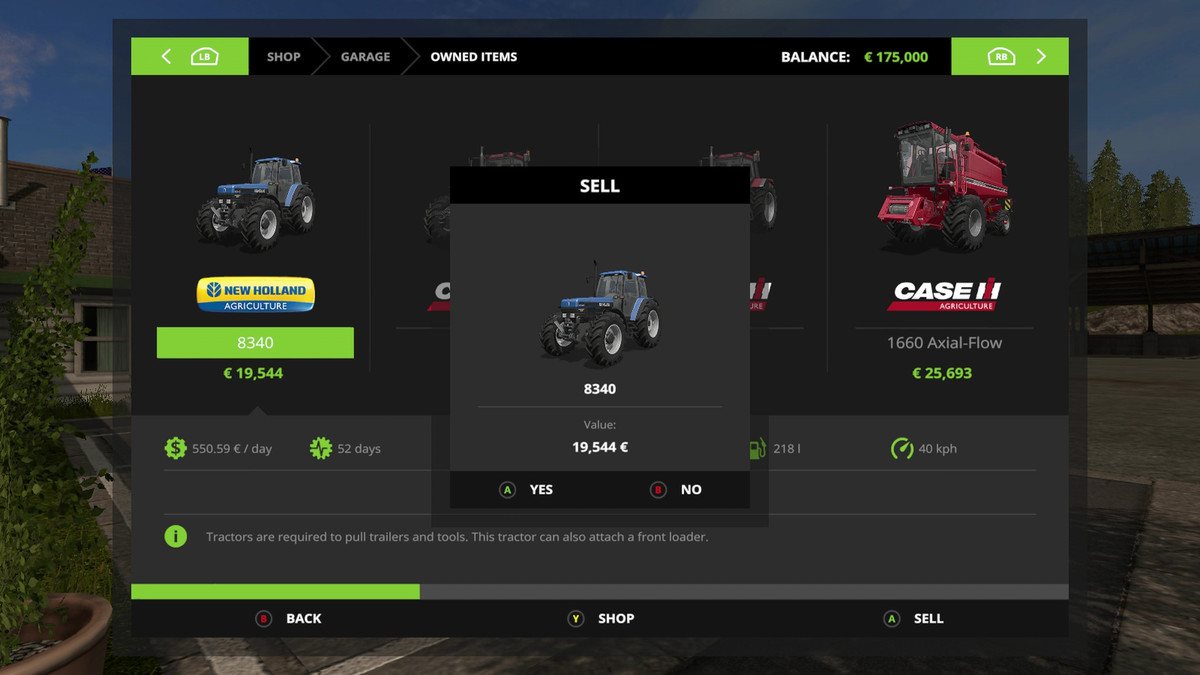
Task: Open the SHOP breadcrumb tab
Action: [x=283, y=57]
